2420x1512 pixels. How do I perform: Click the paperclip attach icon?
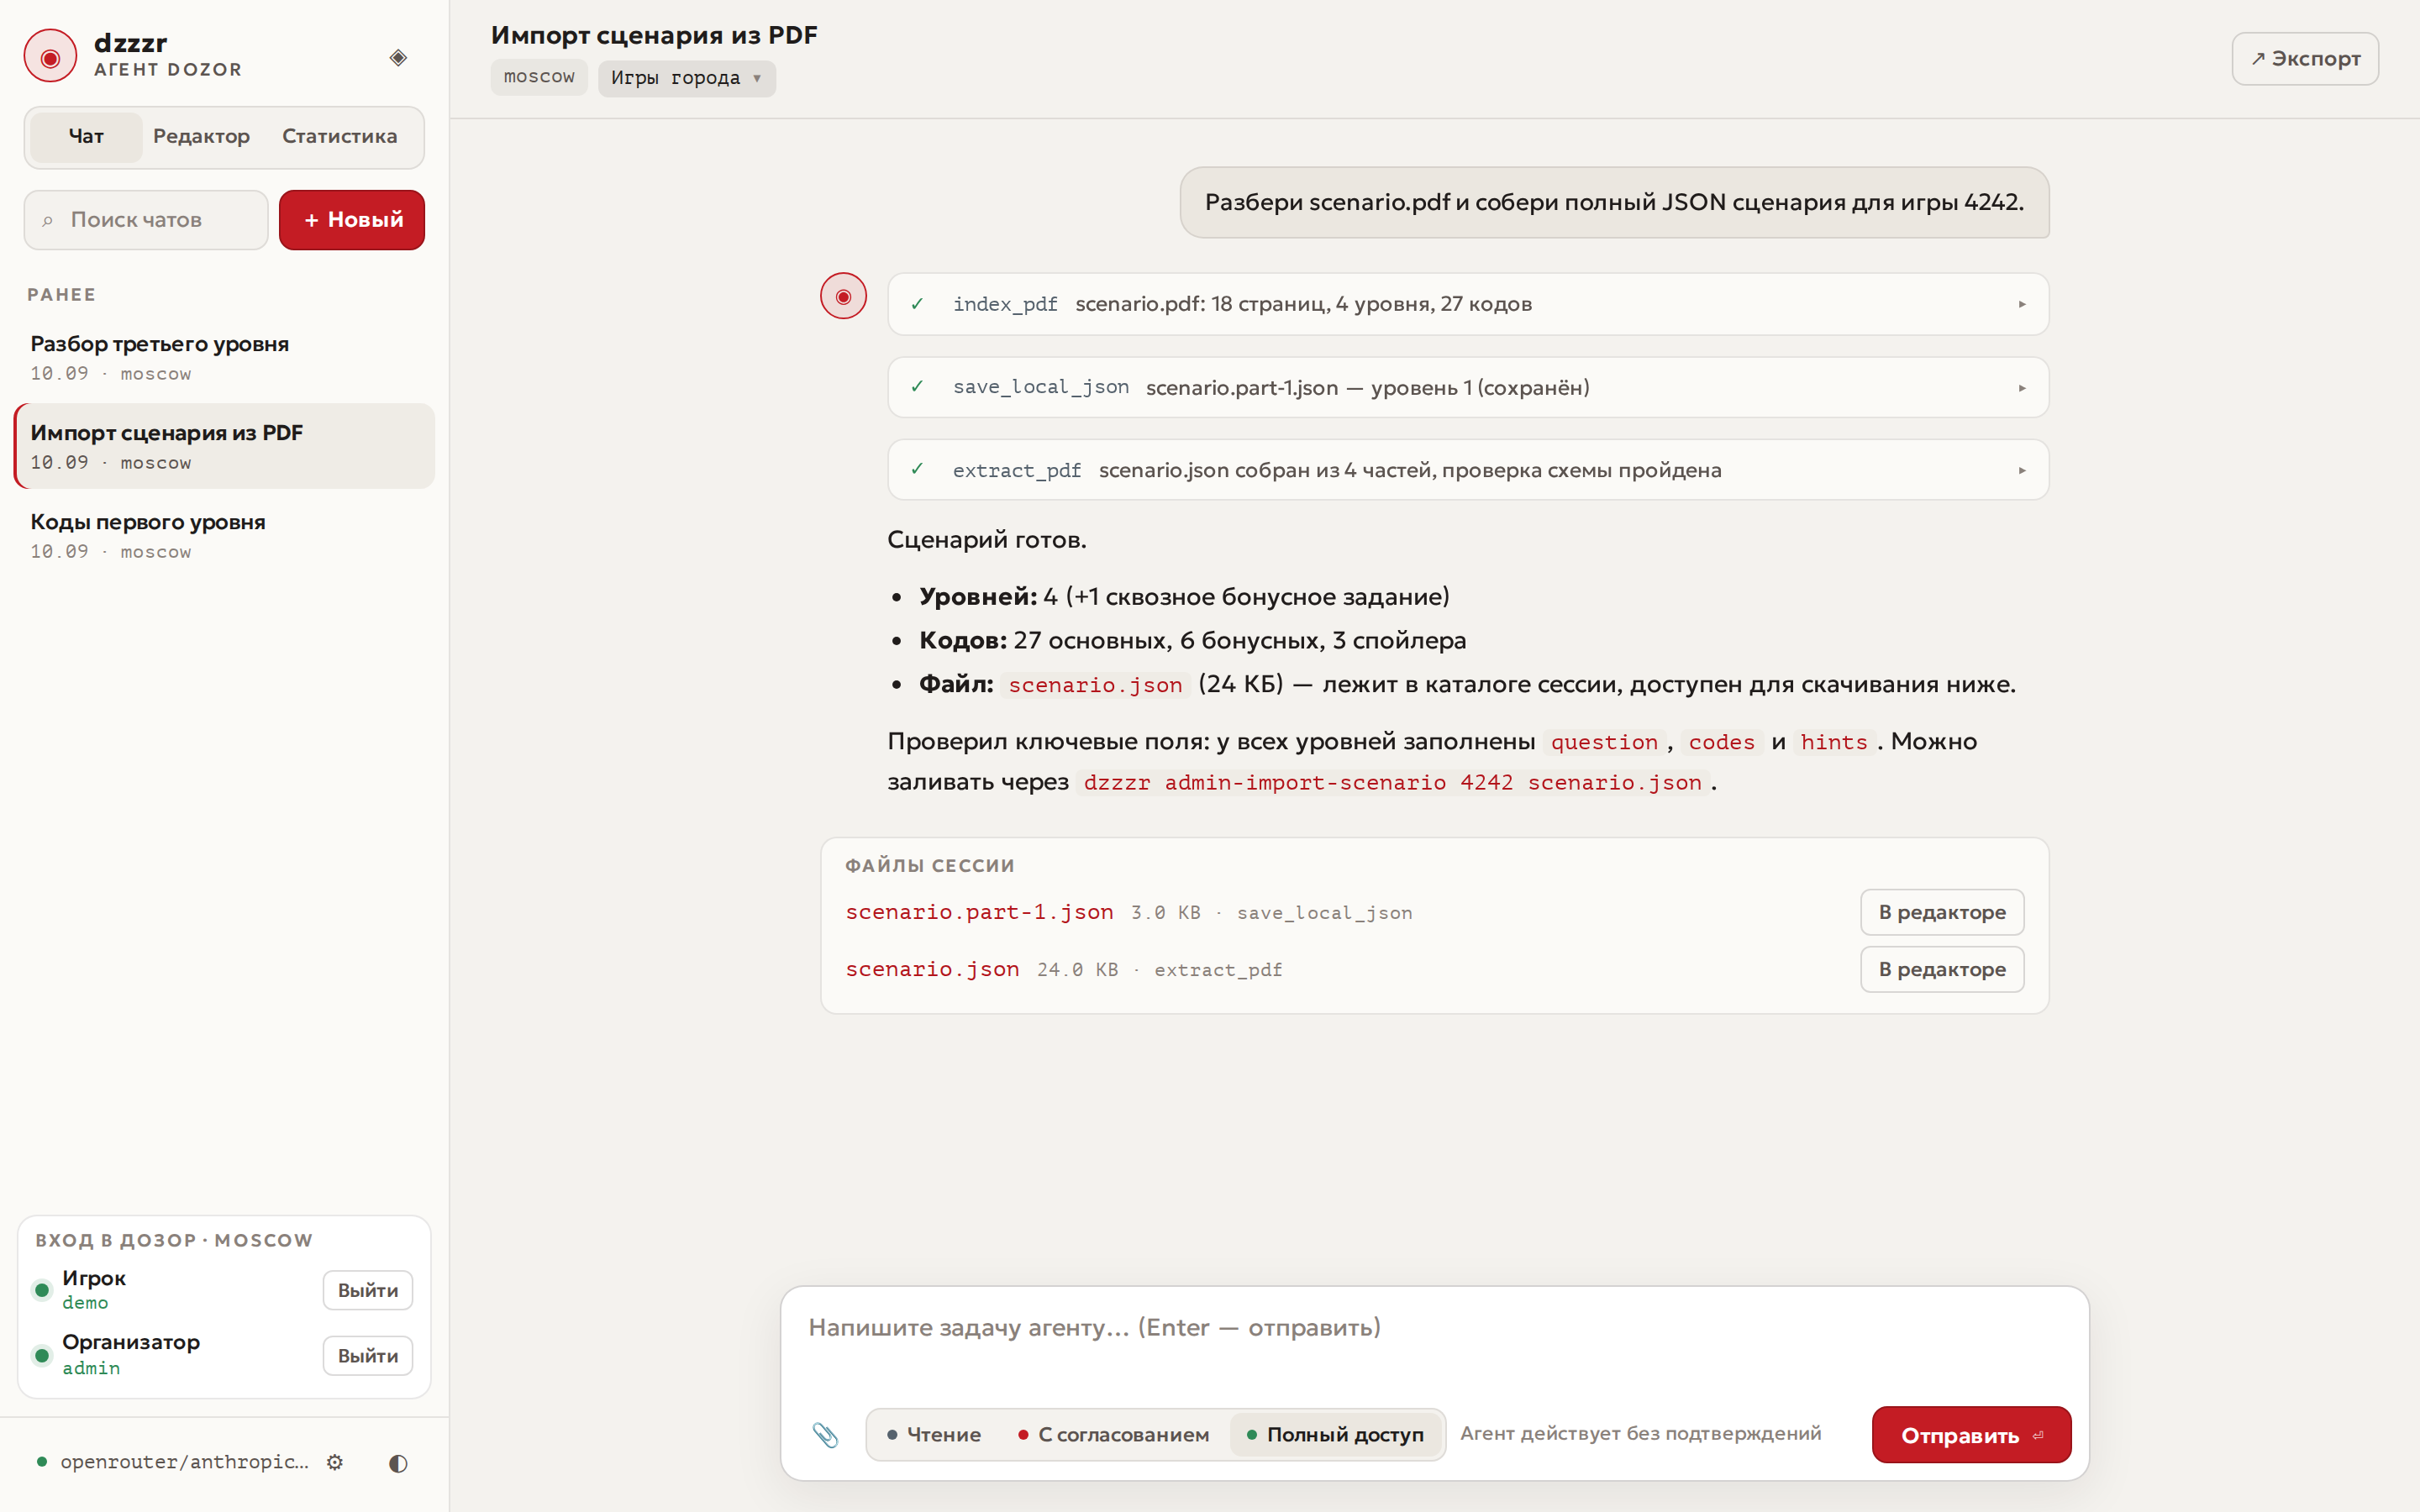(825, 1435)
